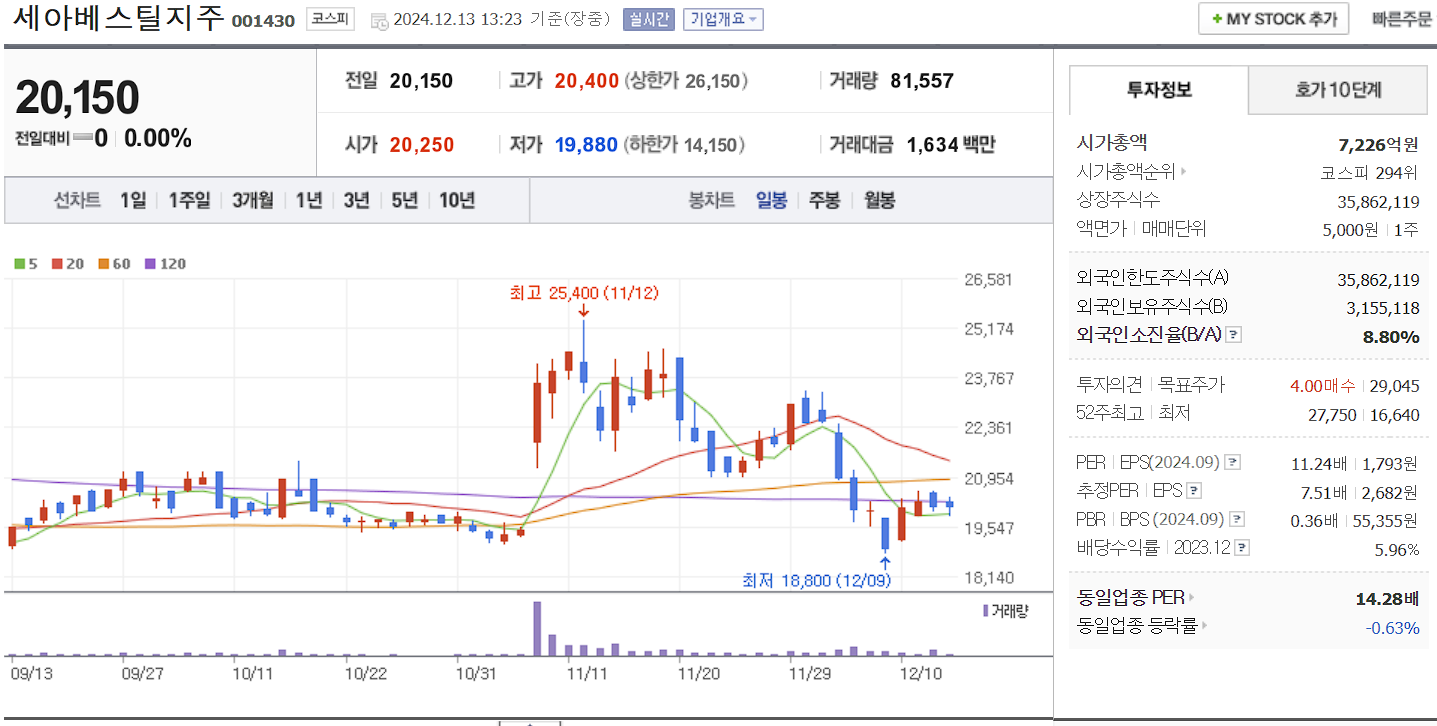The width and height of the screenshot is (1437, 726).
Task: Switch to the 호가 10단계 tab
Action: click(x=1337, y=89)
